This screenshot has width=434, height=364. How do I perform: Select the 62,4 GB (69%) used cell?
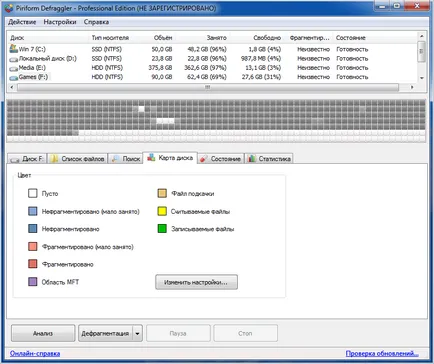[207, 77]
